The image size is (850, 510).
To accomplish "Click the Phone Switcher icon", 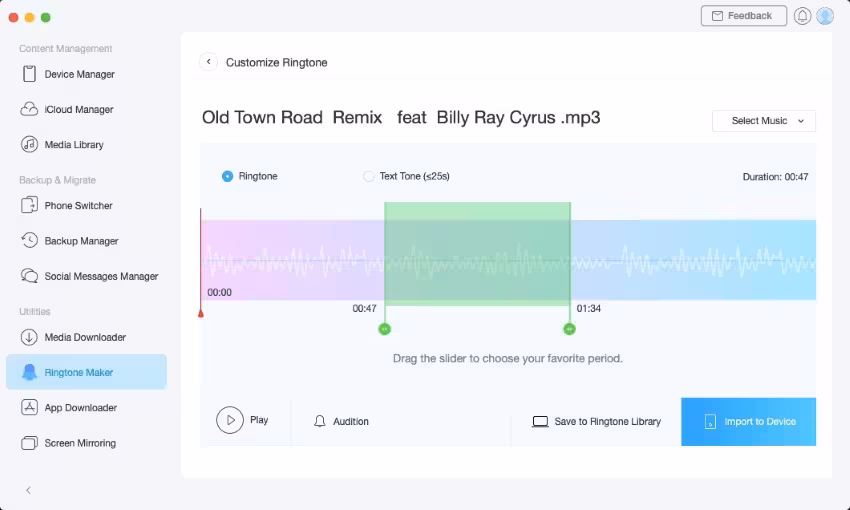I will tap(29, 205).
